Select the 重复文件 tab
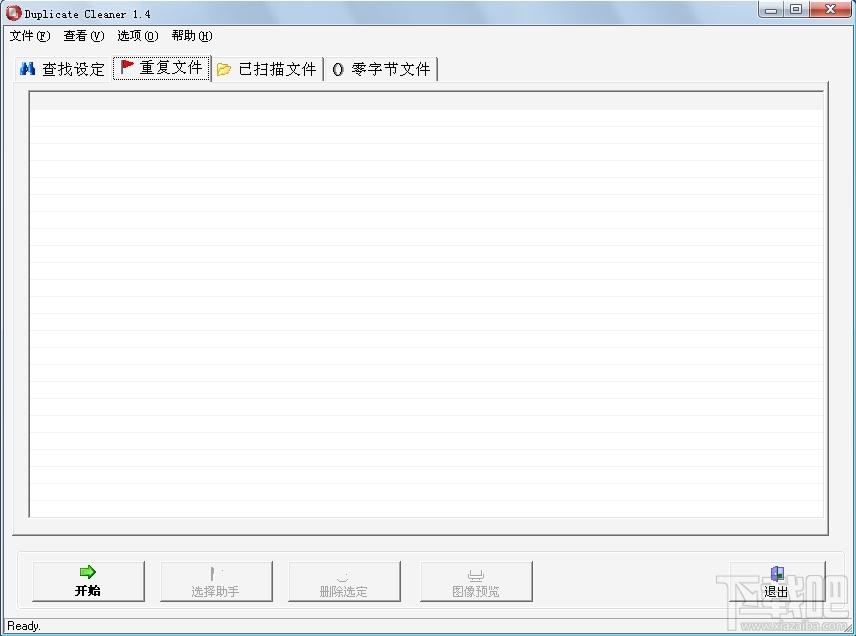Image resolution: width=856 pixels, height=636 pixels. coord(162,68)
